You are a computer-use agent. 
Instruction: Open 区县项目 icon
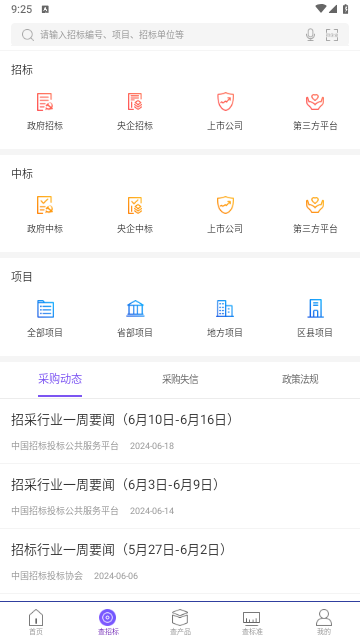[315, 309]
